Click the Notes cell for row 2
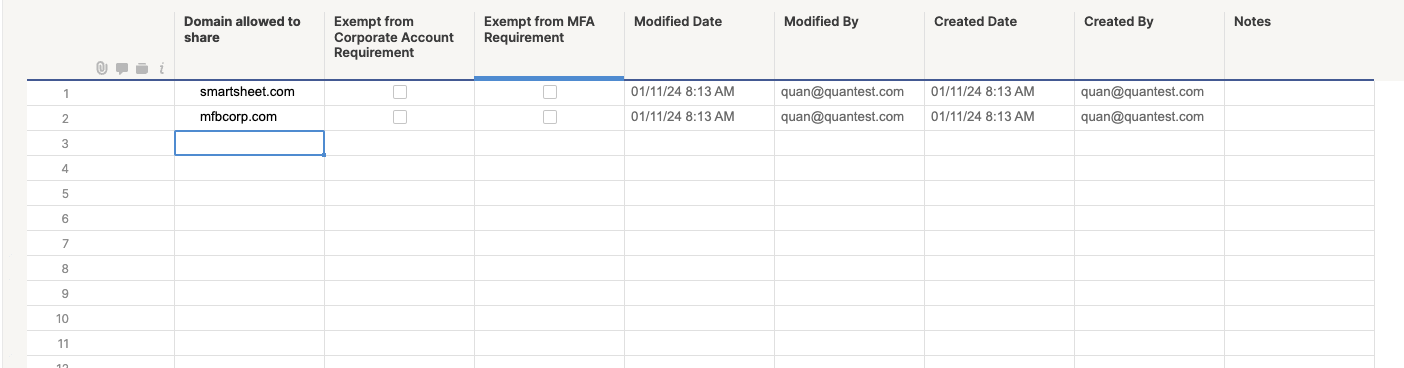This screenshot has width=1404, height=368. [1299, 117]
